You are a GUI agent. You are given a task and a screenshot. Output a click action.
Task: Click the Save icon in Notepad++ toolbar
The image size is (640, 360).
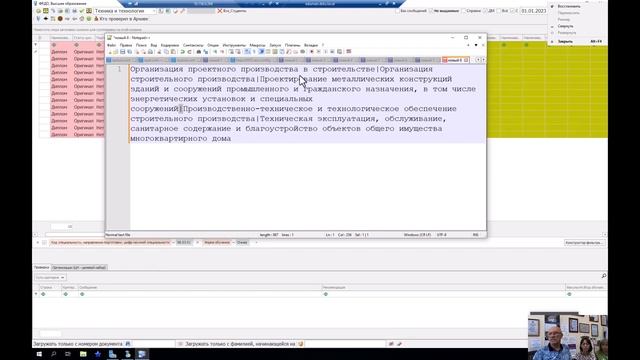coord(122,52)
